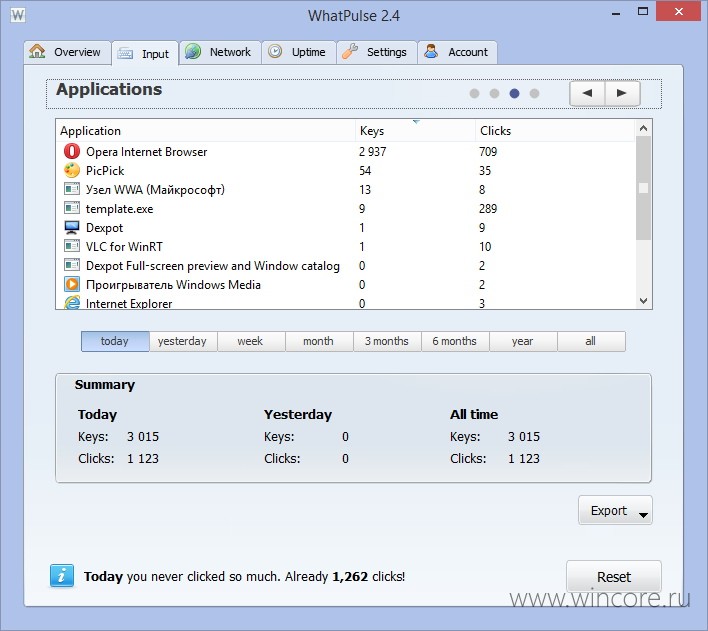Minimize the WhatPulse window
The width and height of the screenshot is (708, 631).
tap(616, 13)
